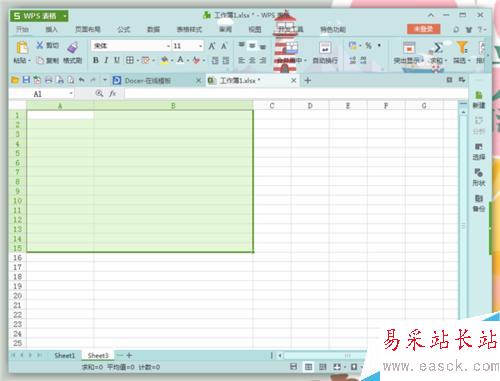Open the fill color dropdown arrow
This screenshot has height=381, width=500.
coord(172,61)
